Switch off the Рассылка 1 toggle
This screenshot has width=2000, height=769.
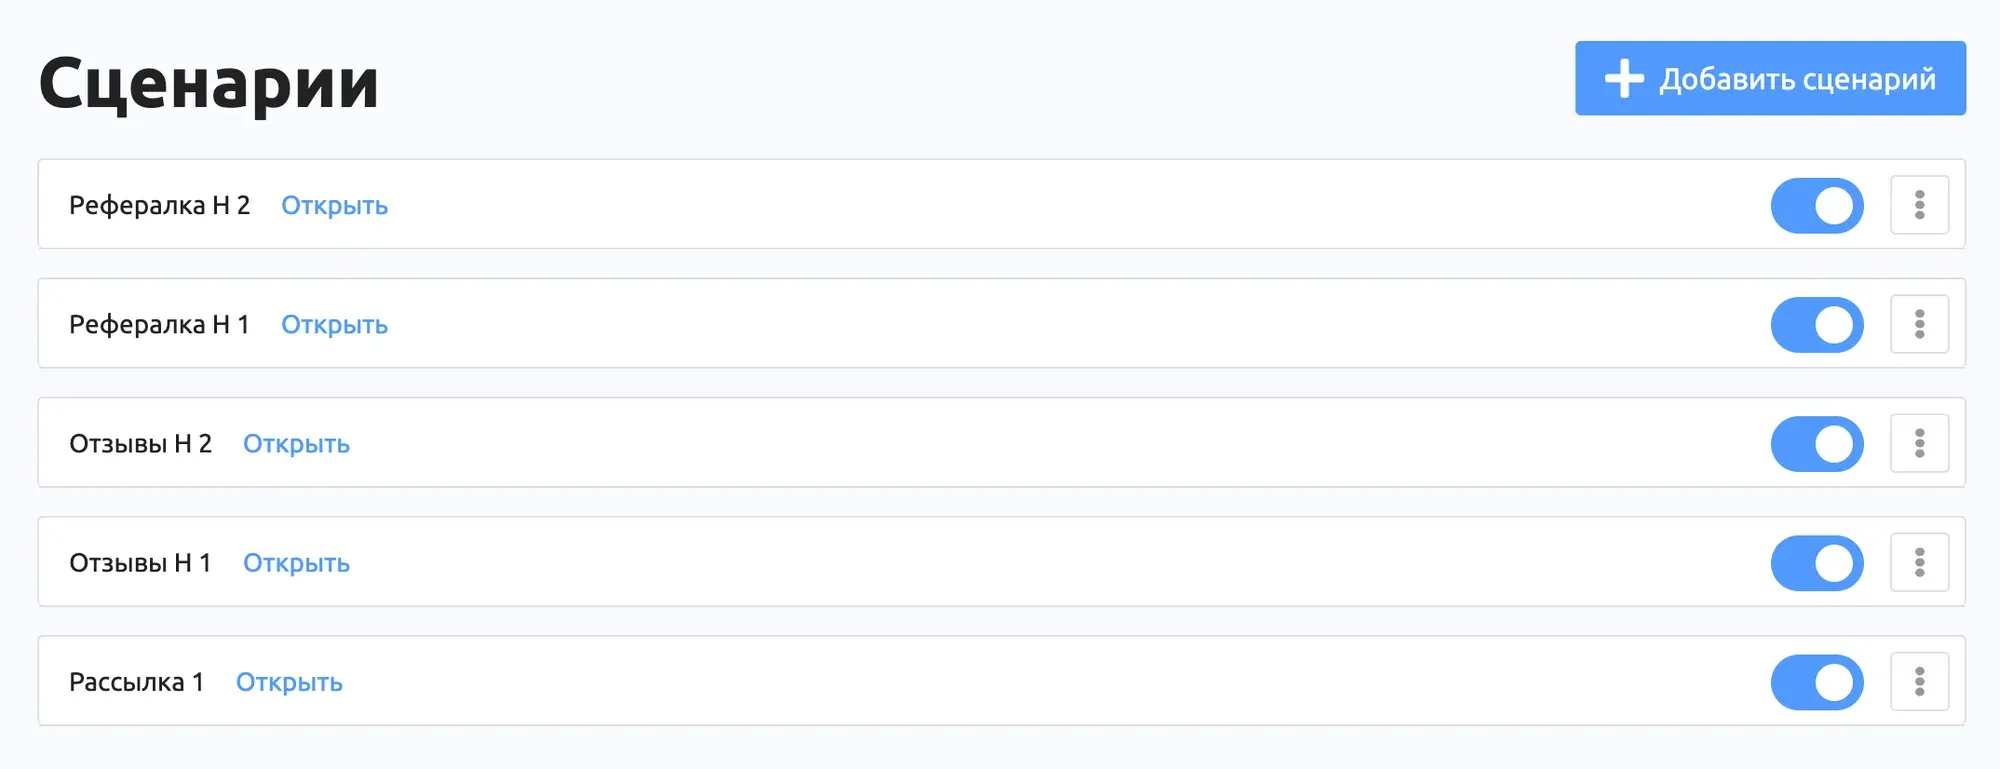(1817, 681)
